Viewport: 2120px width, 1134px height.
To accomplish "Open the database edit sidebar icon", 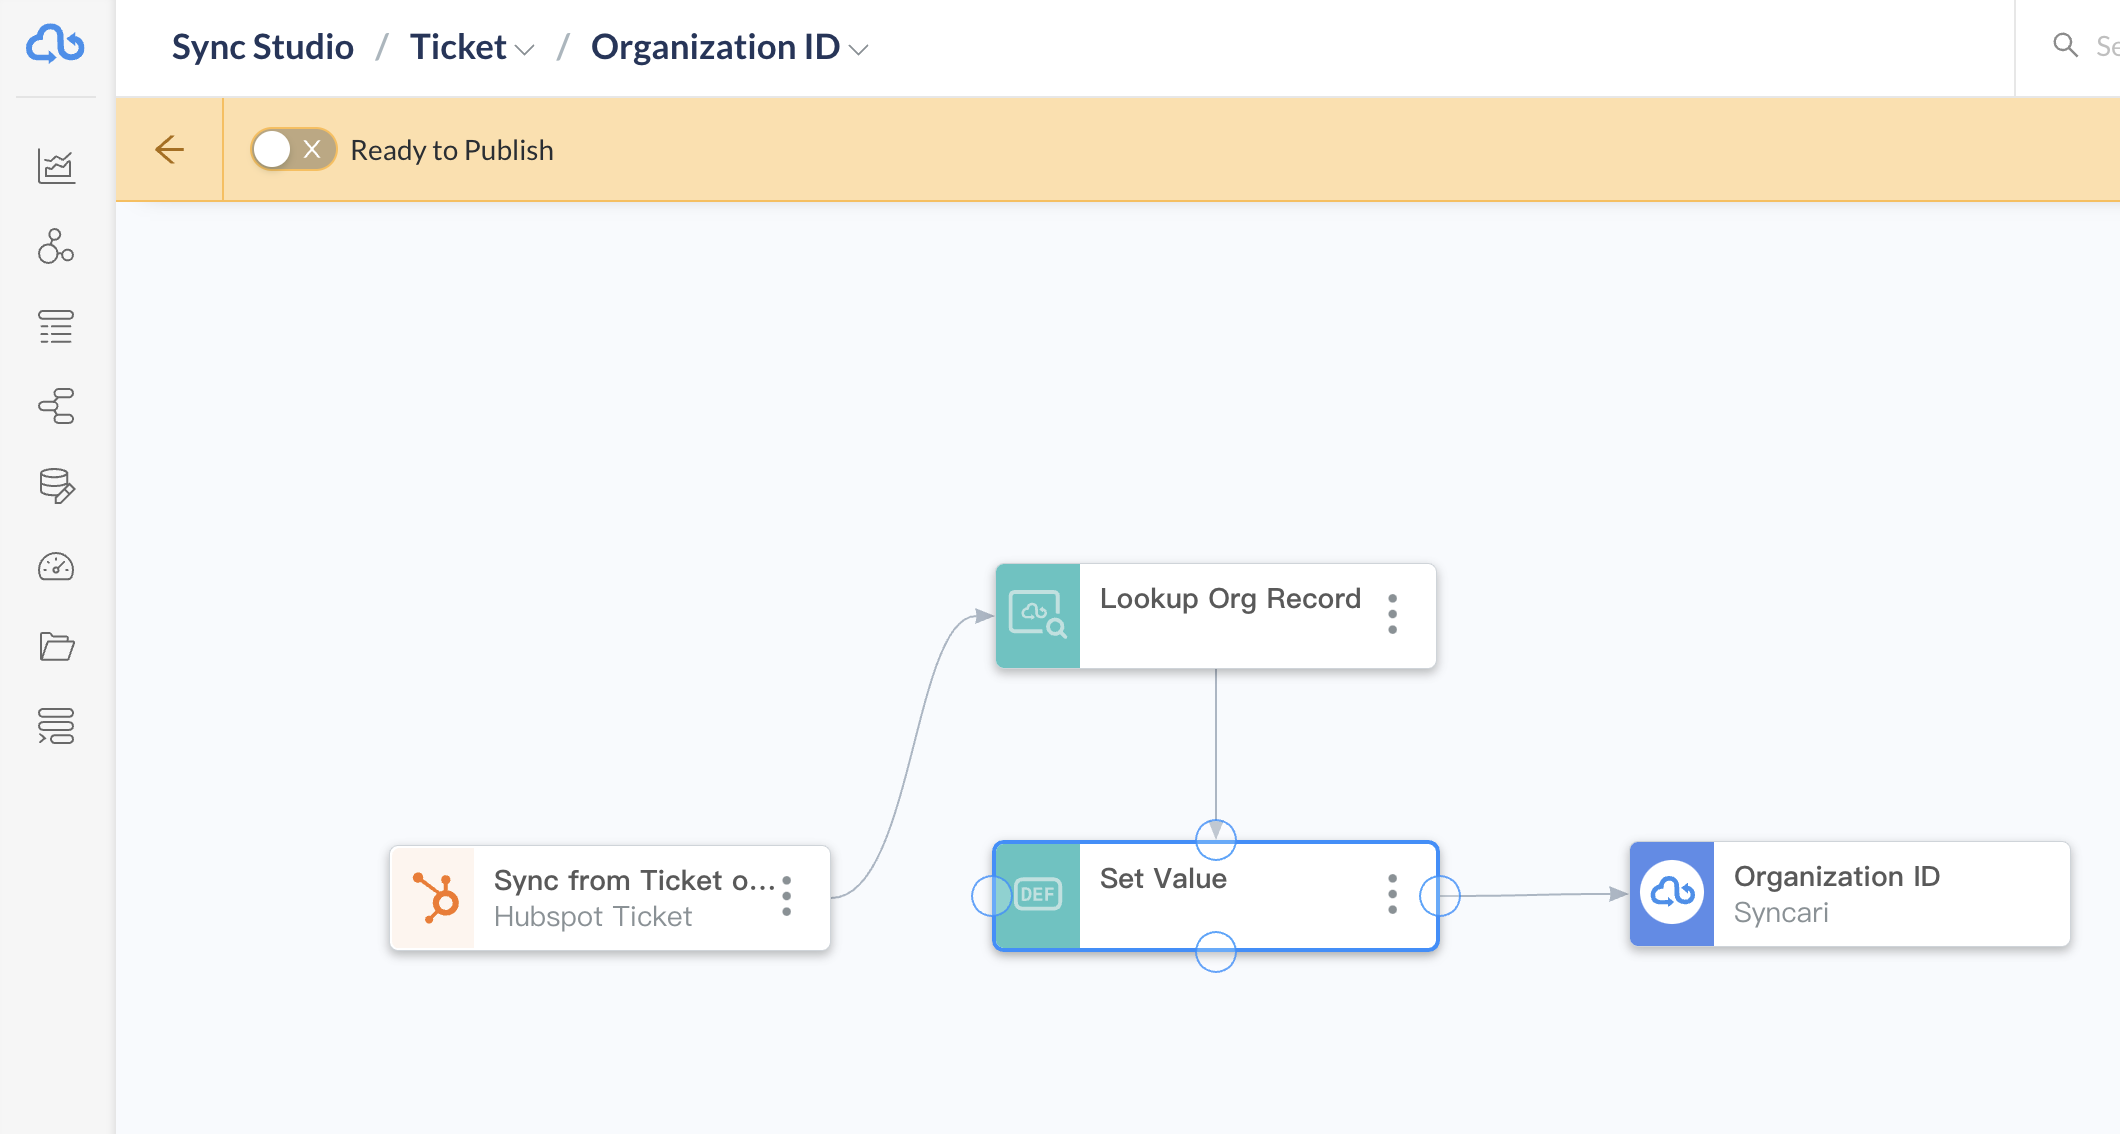I will coord(56,486).
